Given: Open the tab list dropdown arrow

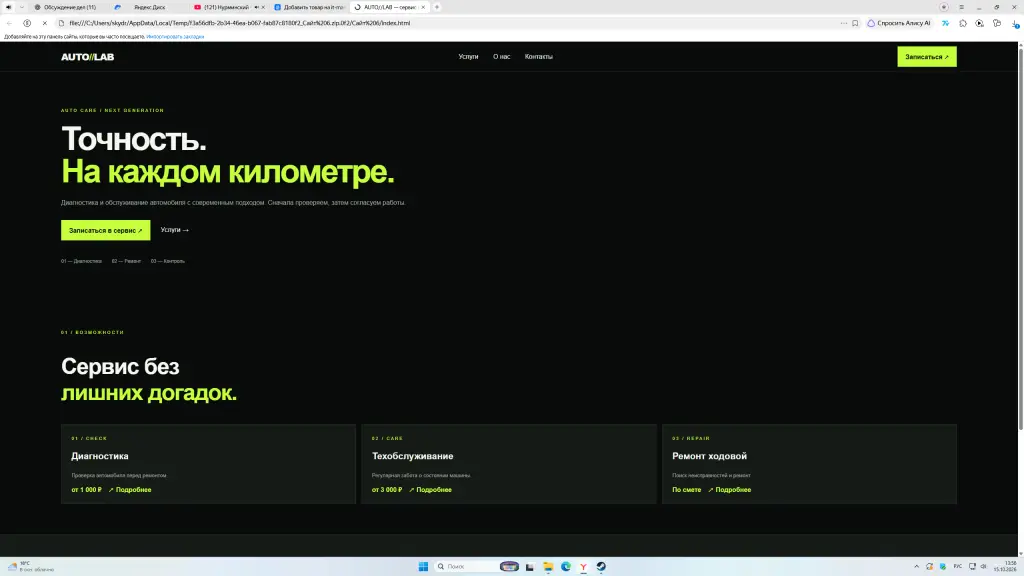Looking at the screenshot, I should point(22,7).
